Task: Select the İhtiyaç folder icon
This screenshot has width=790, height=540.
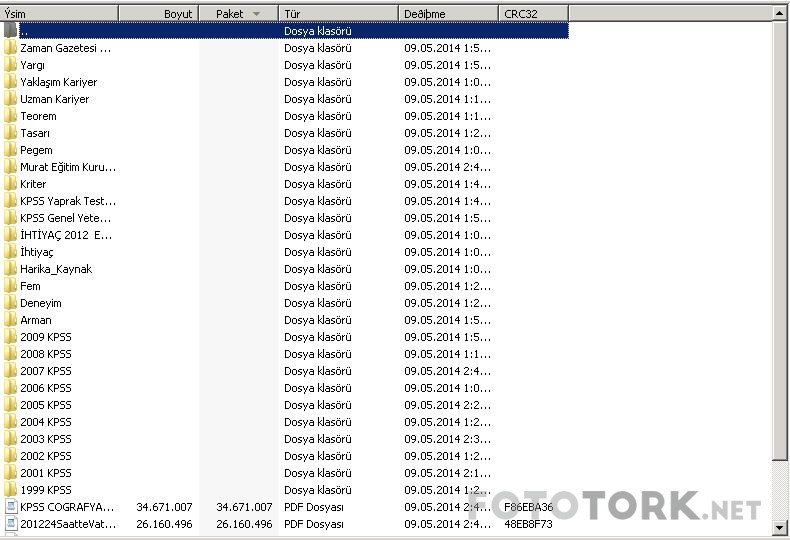Action: point(10,252)
